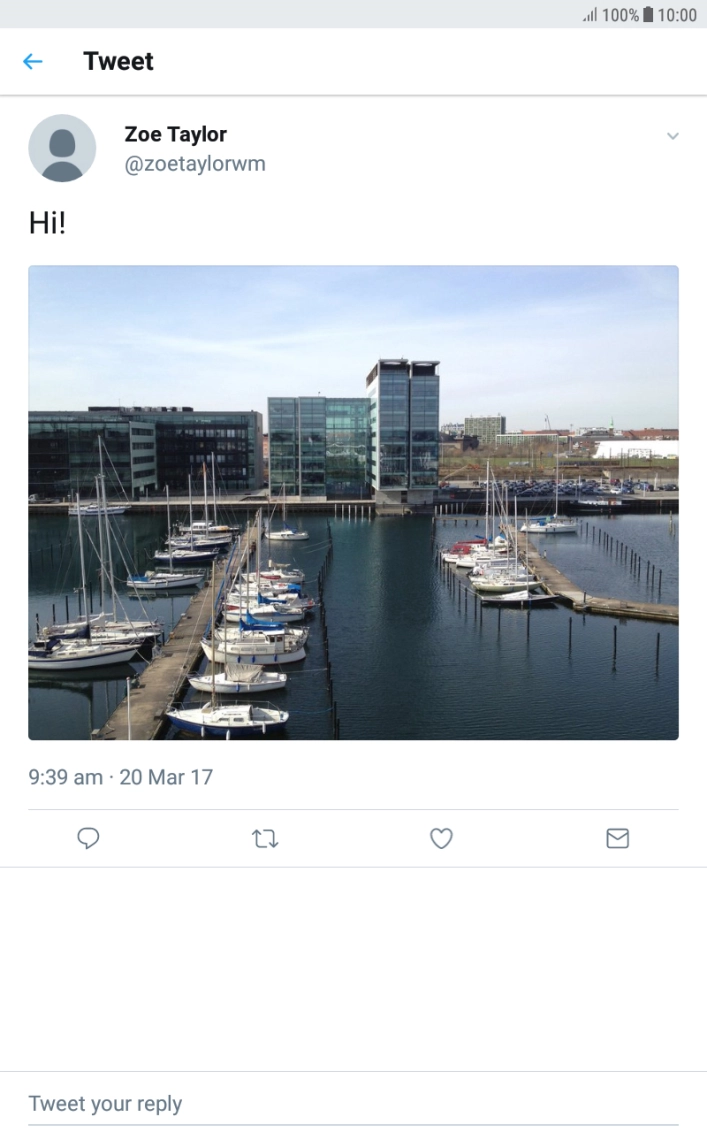Click the Tweet header title

pos(118,62)
